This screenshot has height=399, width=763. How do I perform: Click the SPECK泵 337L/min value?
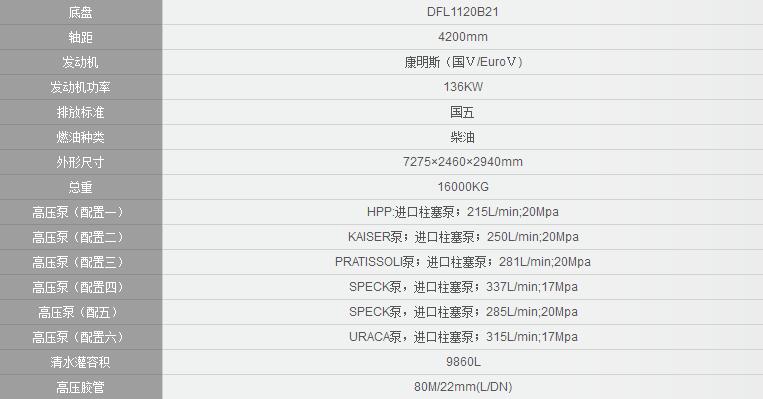[x=463, y=287]
